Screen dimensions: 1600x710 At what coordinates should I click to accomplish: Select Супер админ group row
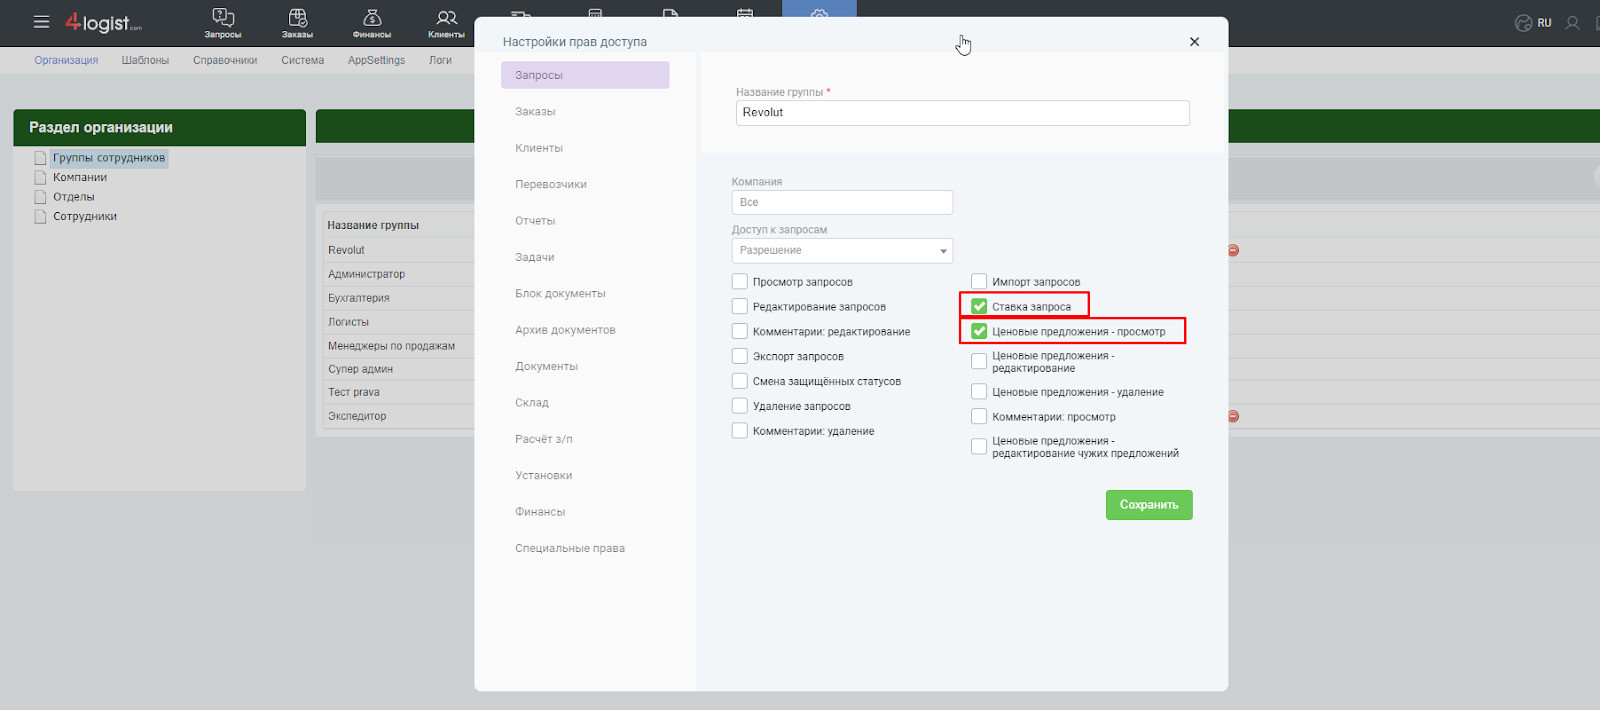coord(360,369)
